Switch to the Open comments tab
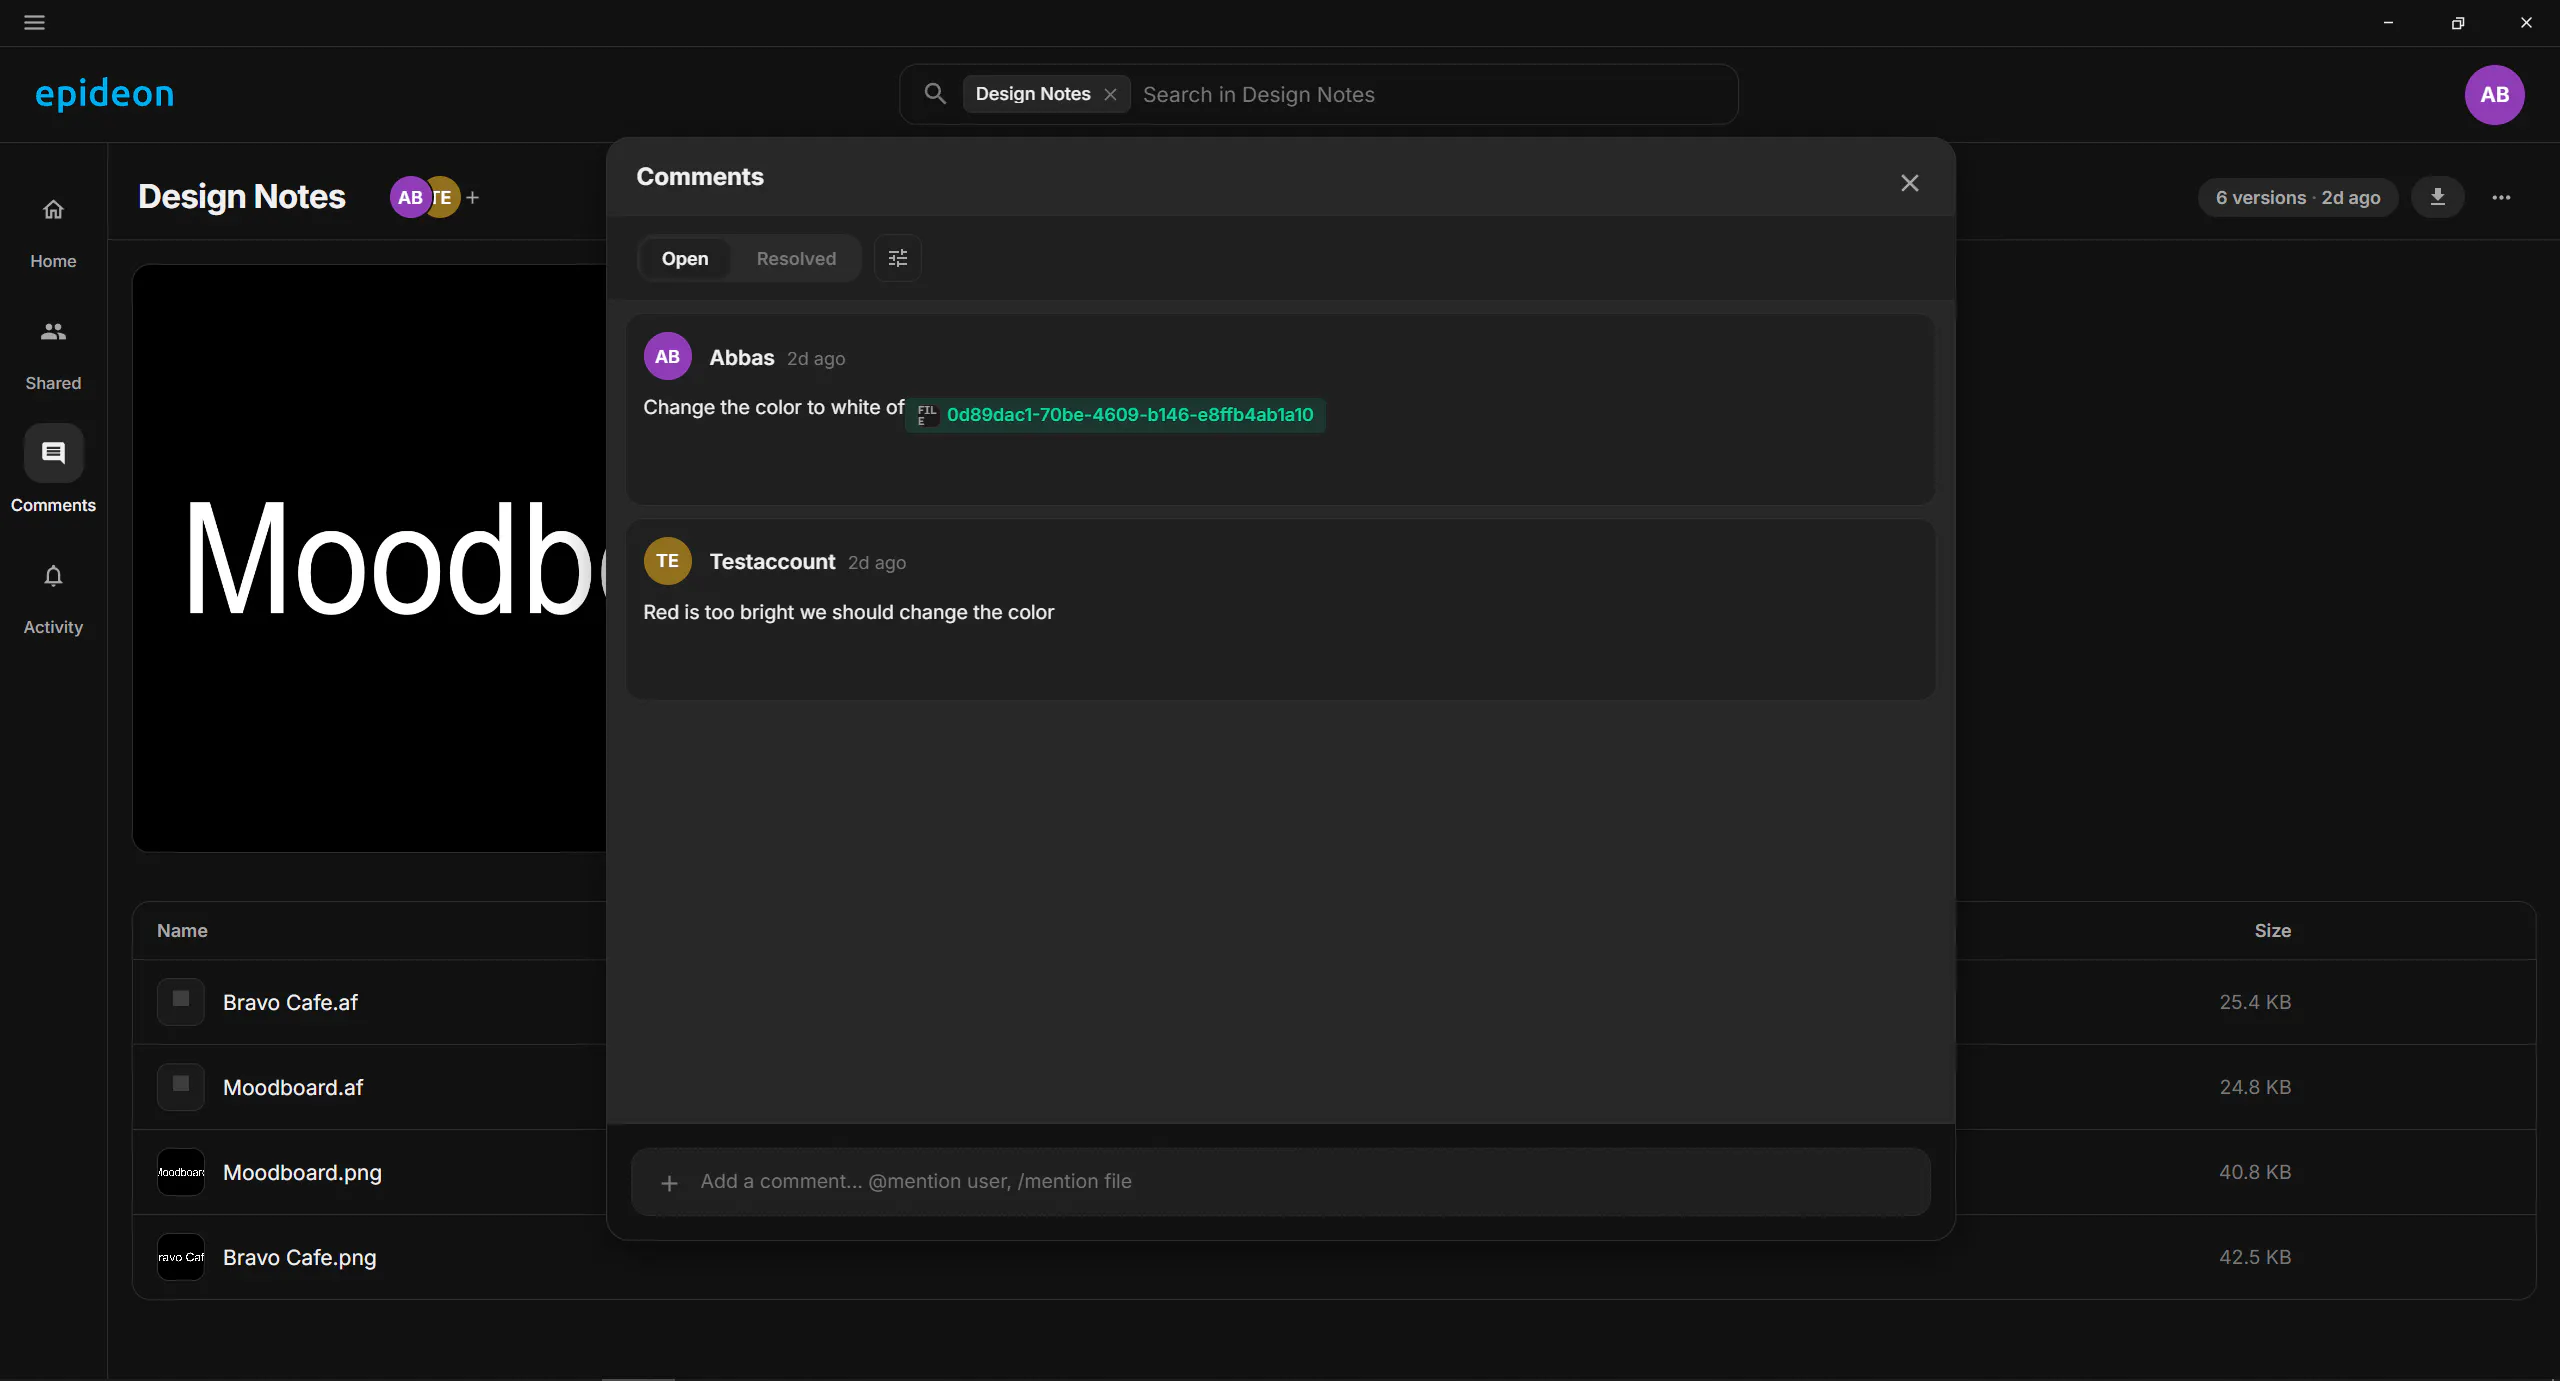 tap(685, 258)
